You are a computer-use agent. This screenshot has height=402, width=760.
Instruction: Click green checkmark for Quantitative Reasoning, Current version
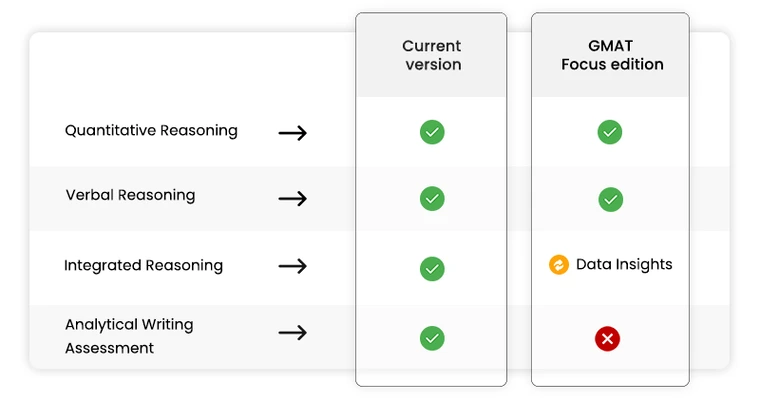pos(432,132)
